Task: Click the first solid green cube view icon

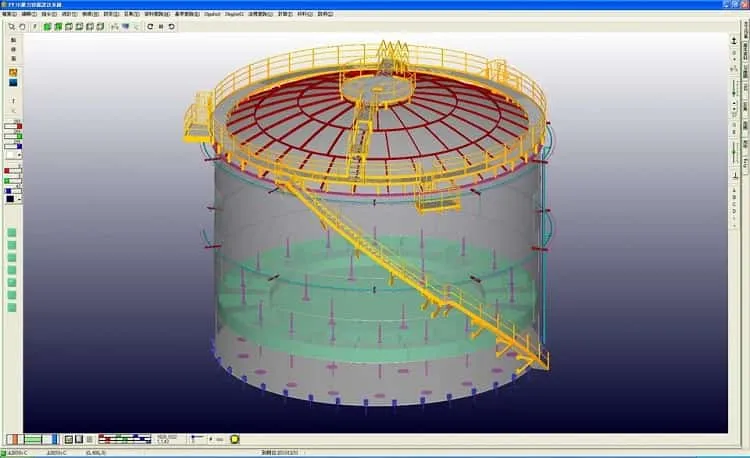Action: click(x=47, y=27)
